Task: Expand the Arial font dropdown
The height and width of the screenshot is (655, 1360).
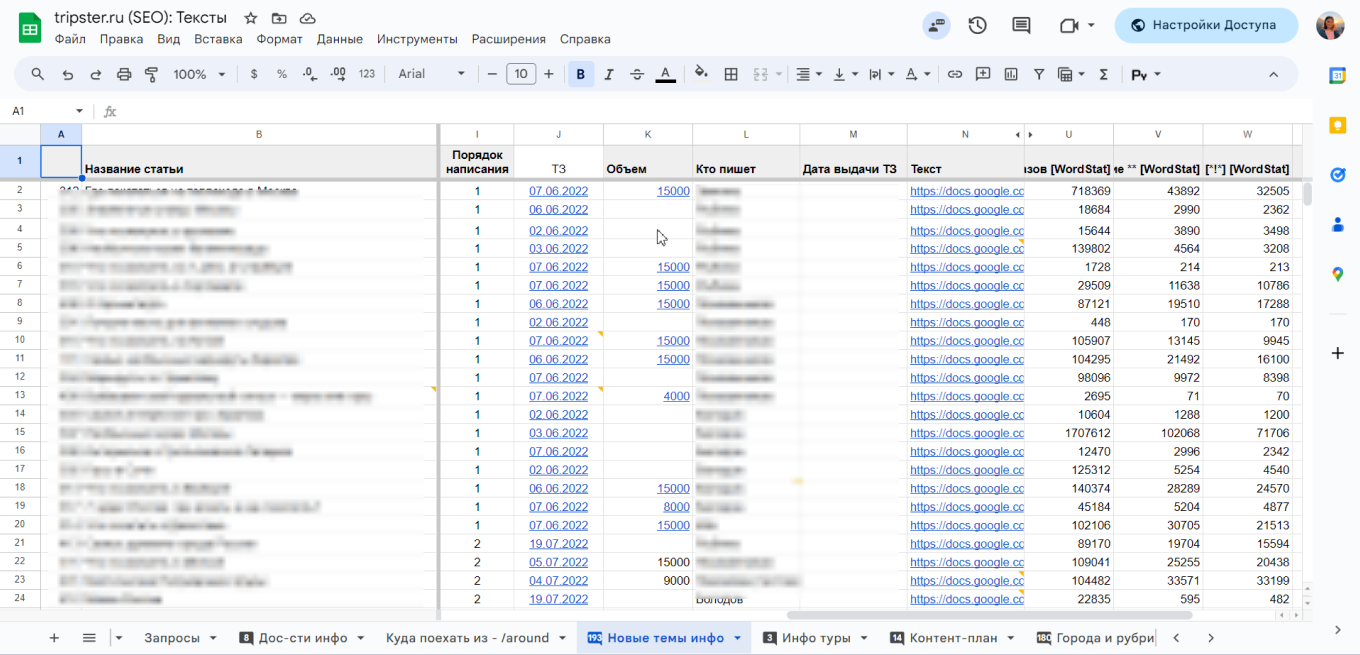Action: click(x=432, y=74)
